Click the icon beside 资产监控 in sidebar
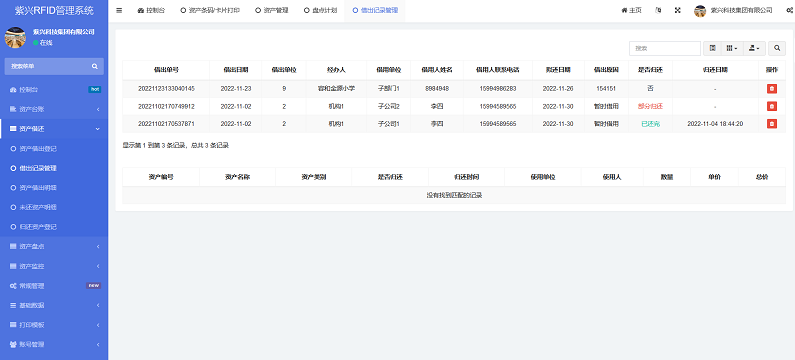 13,266
